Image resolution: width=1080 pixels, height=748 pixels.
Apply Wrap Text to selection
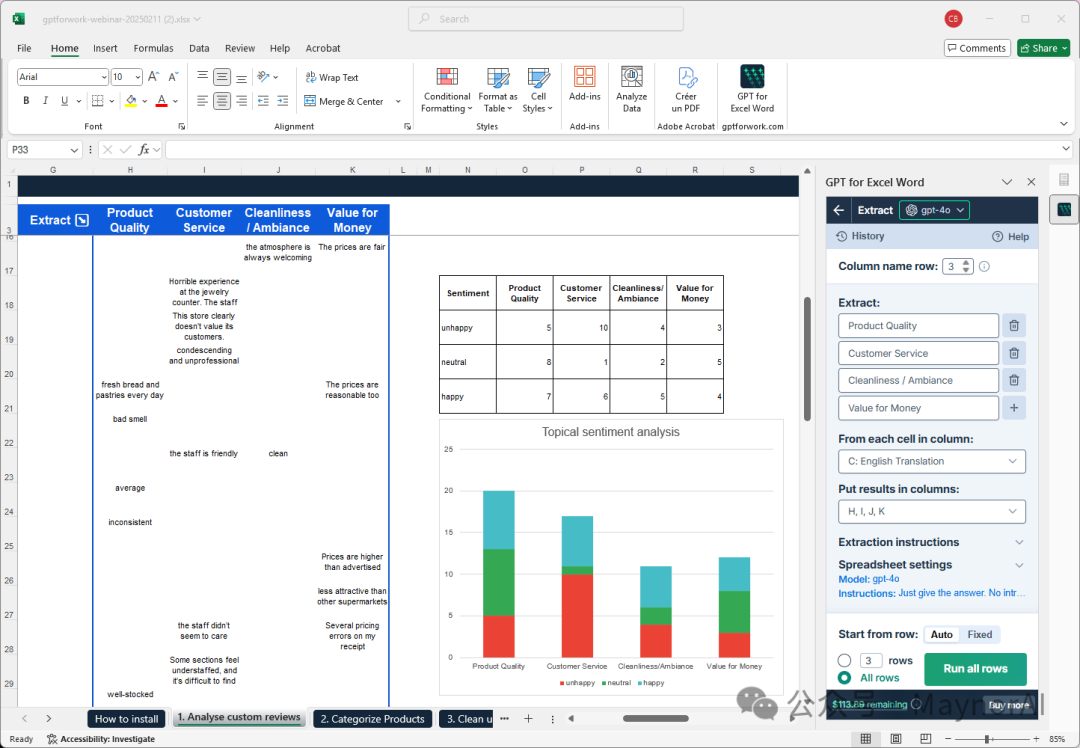[x=331, y=76]
